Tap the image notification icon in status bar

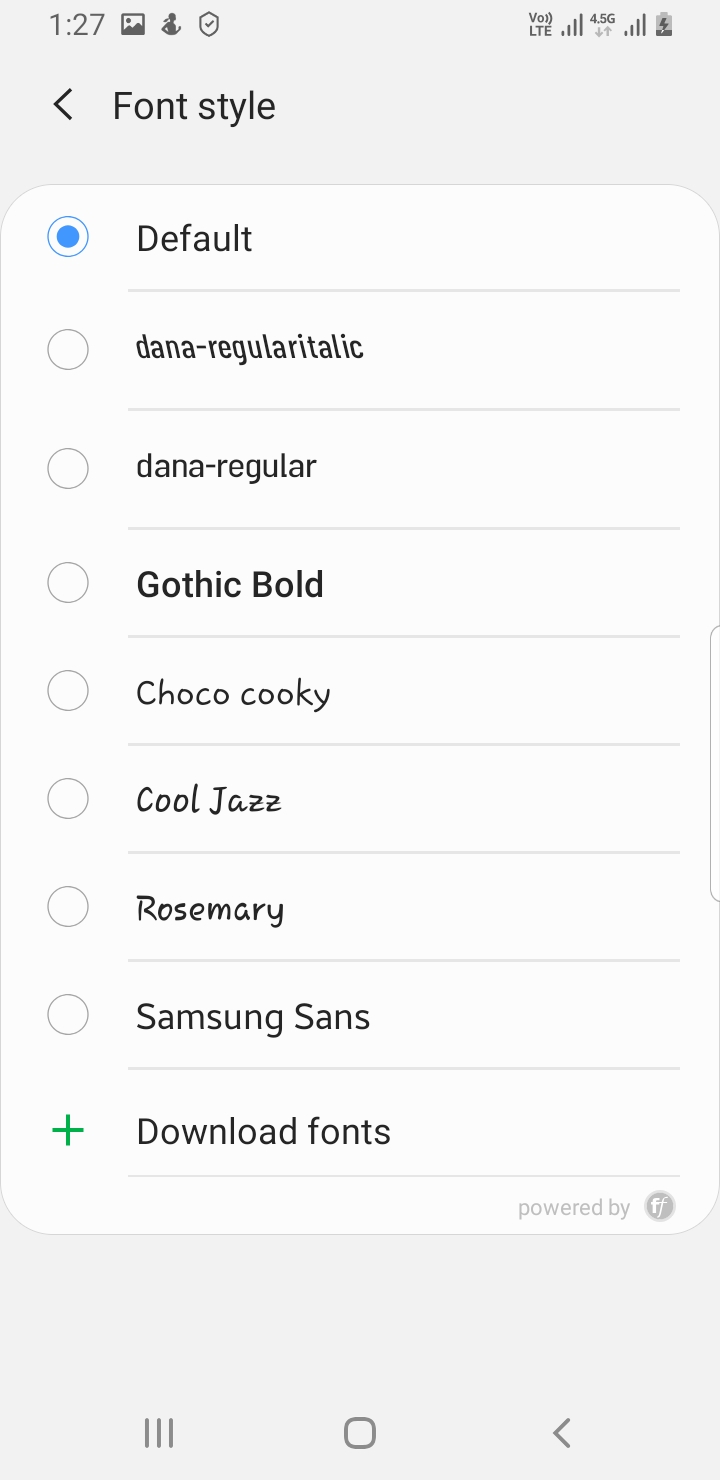133,26
